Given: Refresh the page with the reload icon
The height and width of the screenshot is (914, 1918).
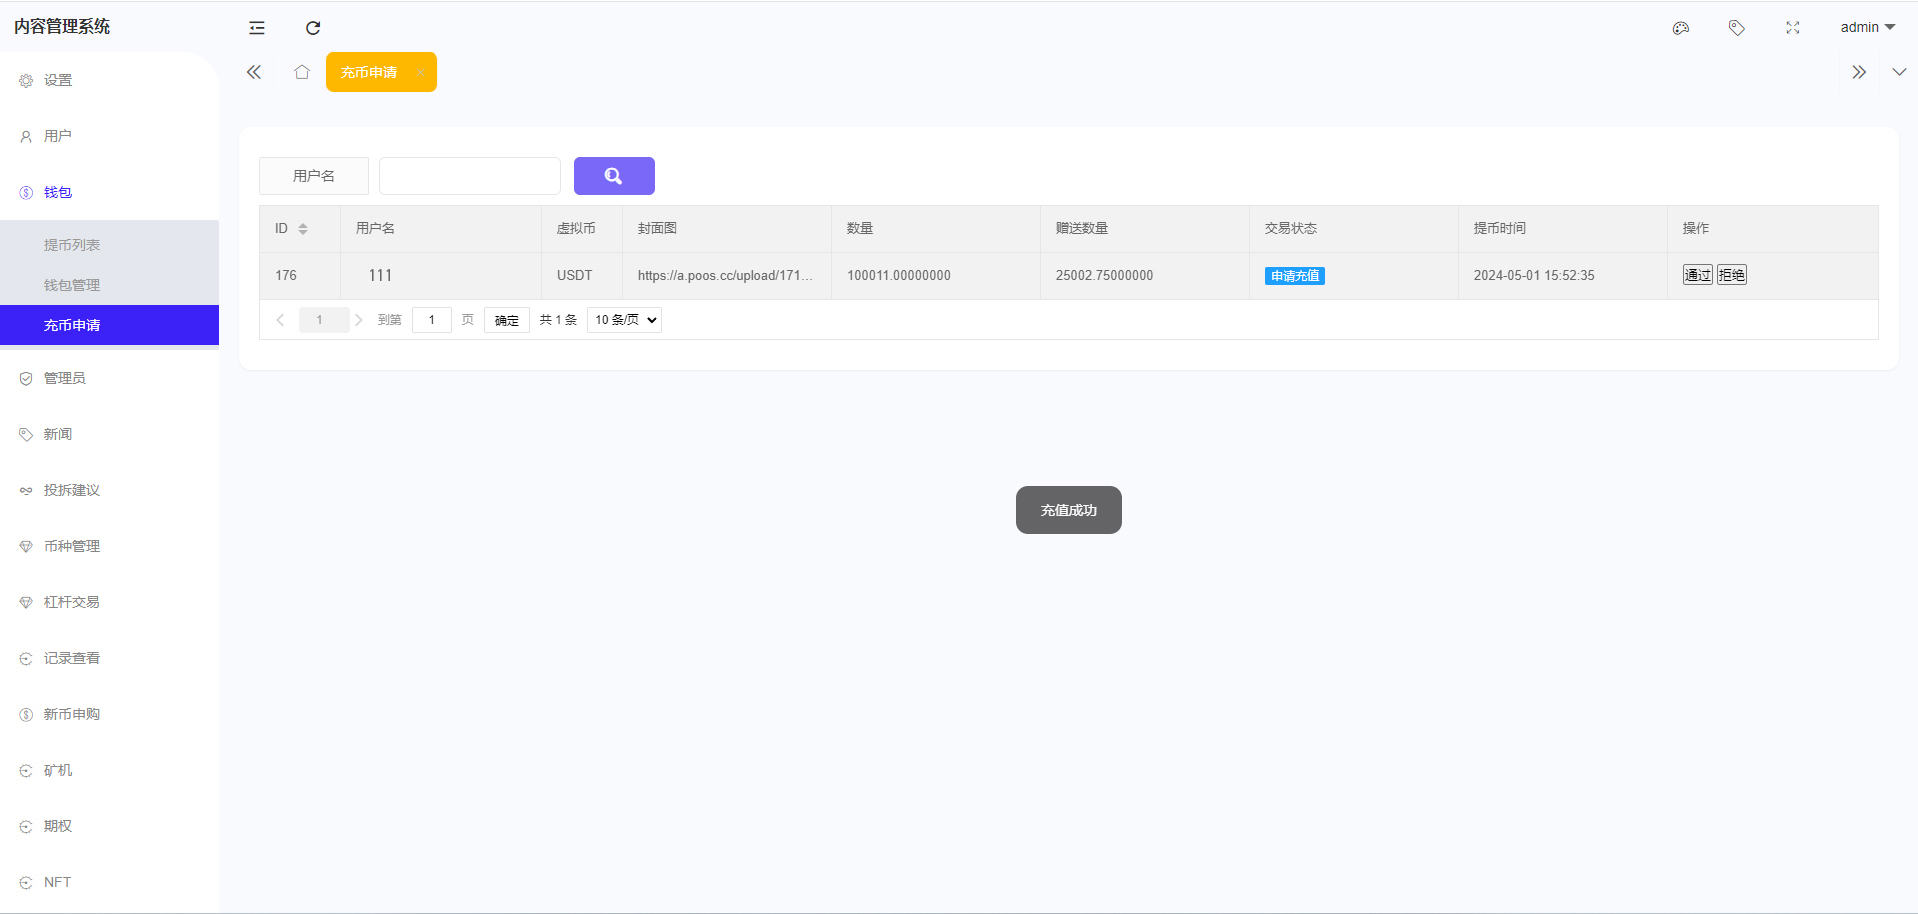Looking at the screenshot, I should (313, 28).
